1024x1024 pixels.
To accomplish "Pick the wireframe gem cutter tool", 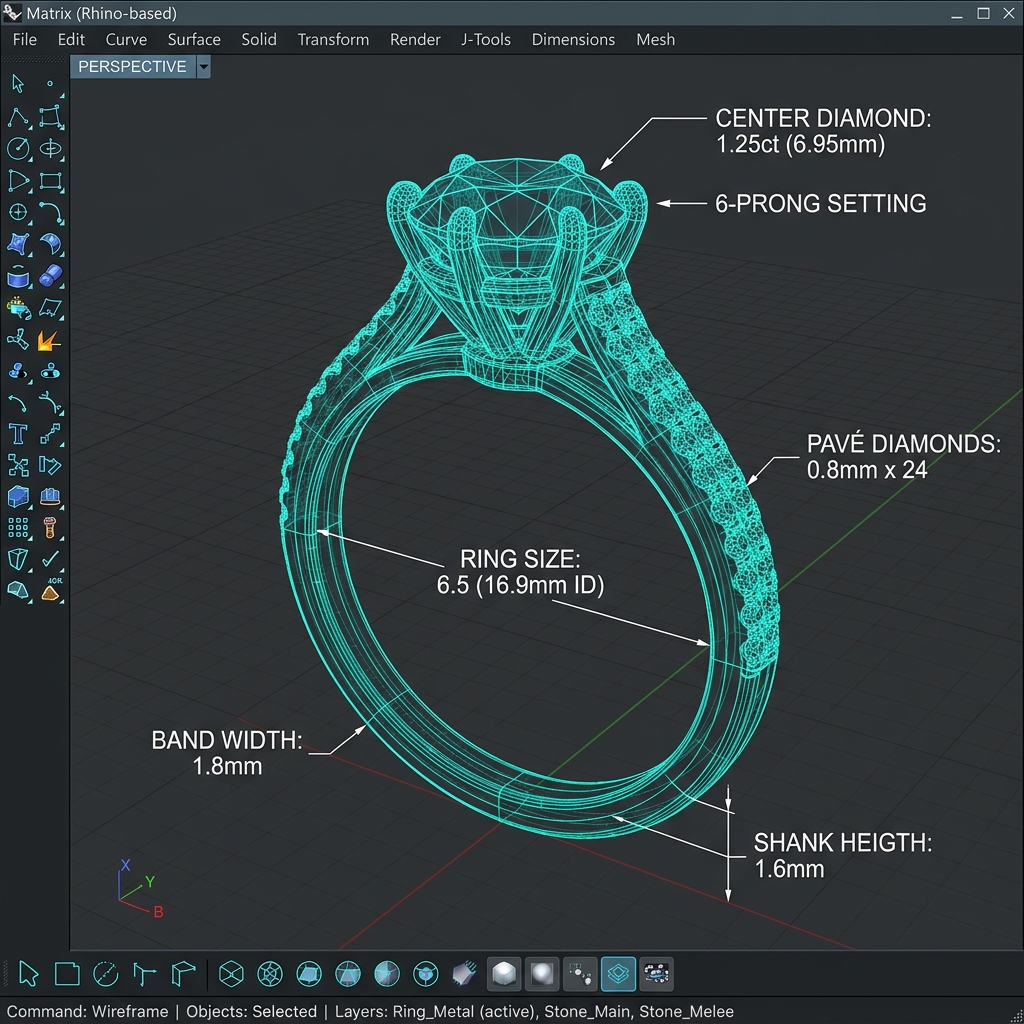I will click(x=18, y=590).
